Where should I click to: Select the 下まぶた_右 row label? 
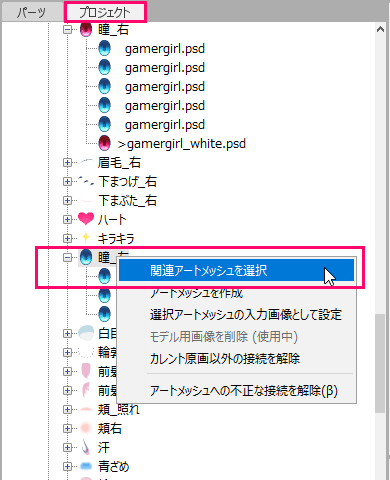click(128, 201)
